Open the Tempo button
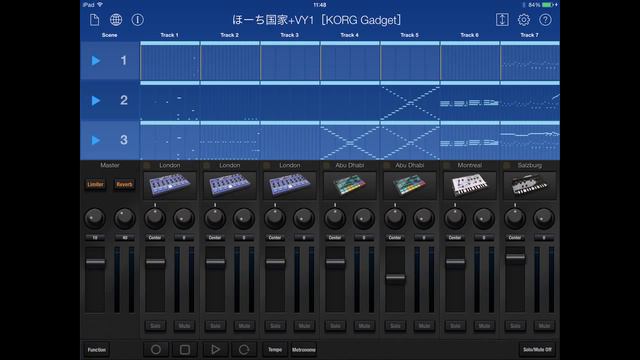The height and width of the screenshot is (360, 640). (x=275, y=350)
